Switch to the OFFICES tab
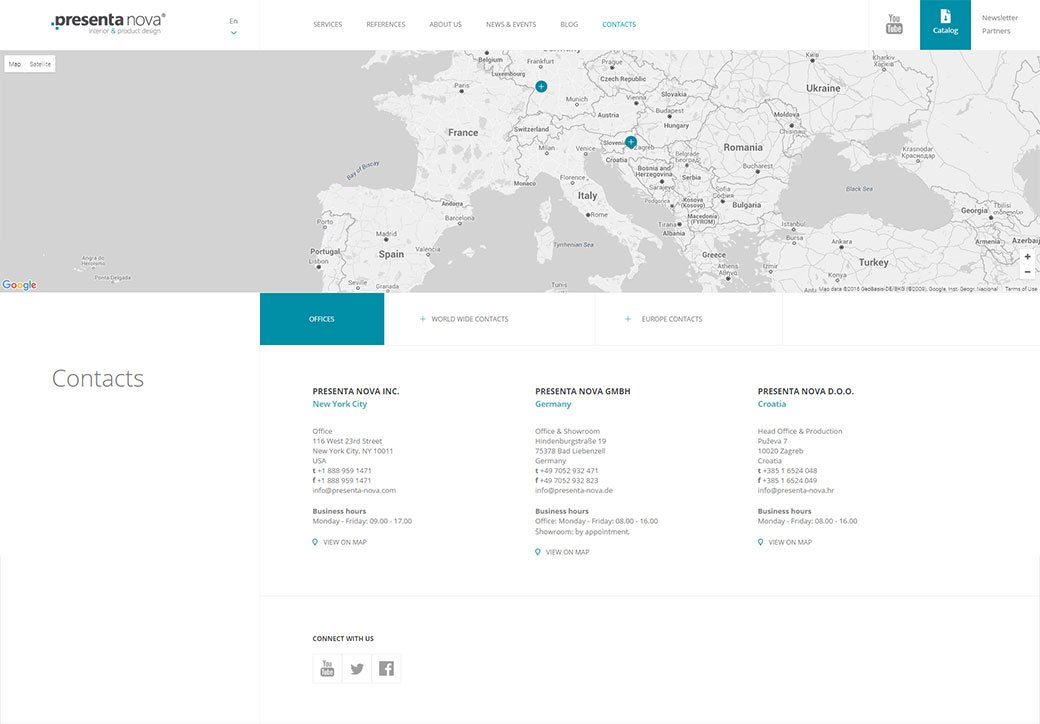1040x724 pixels. coord(321,318)
